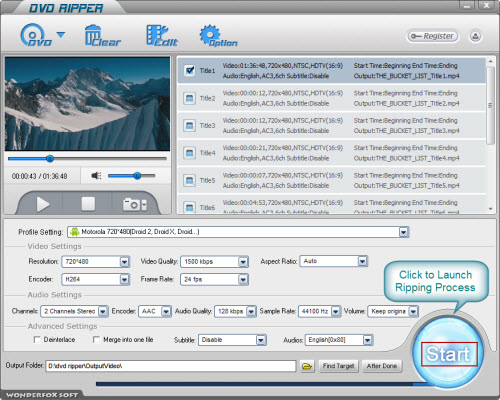Open the Channels dropdown

[x=103, y=311]
